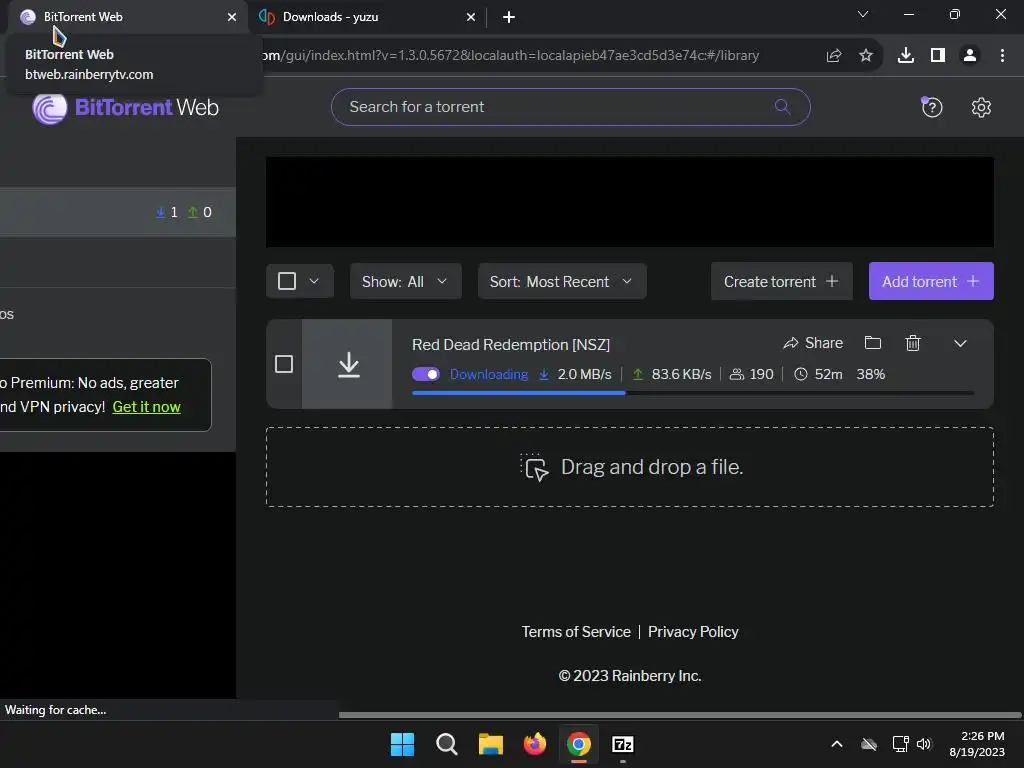Open containing folder for Red Dead Redemption torrent
Screen dimensions: 1024x768
click(872, 343)
